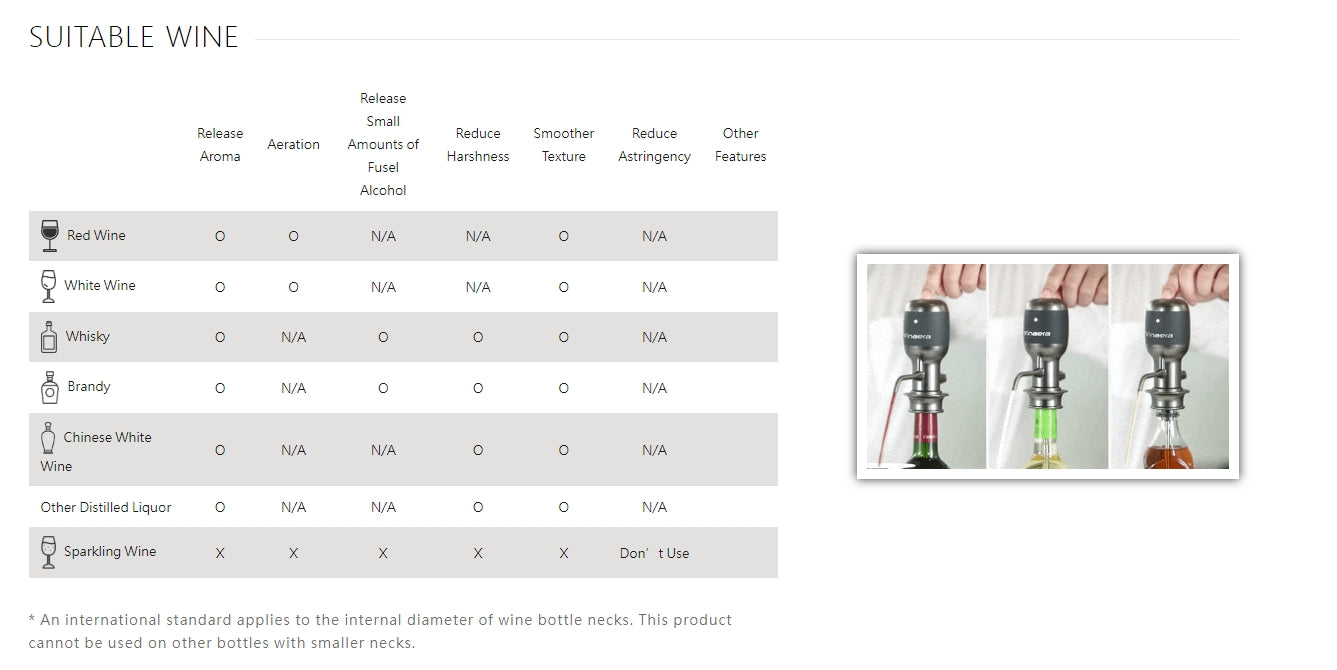Click the Chinese White Wine bottle icon
Viewport: 1337px width, 670px height.
click(48, 438)
